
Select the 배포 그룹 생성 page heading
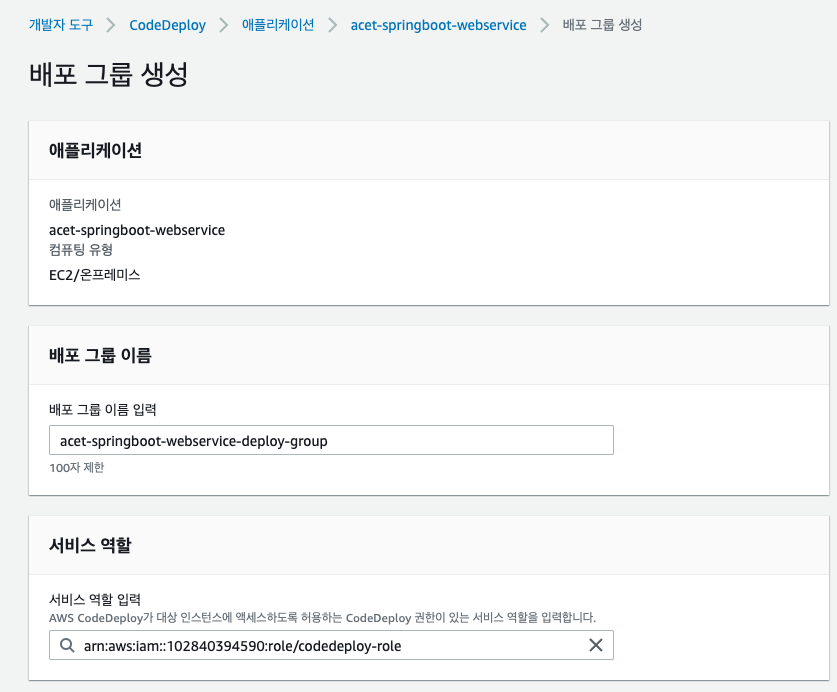(108, 74)
